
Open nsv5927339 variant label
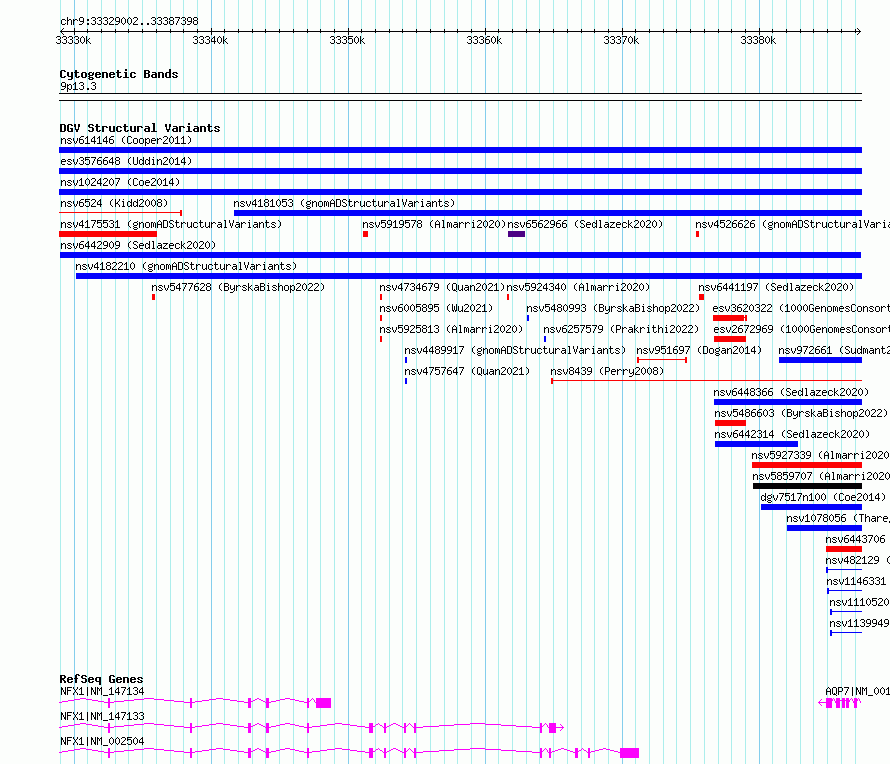[x=820, y=455]
